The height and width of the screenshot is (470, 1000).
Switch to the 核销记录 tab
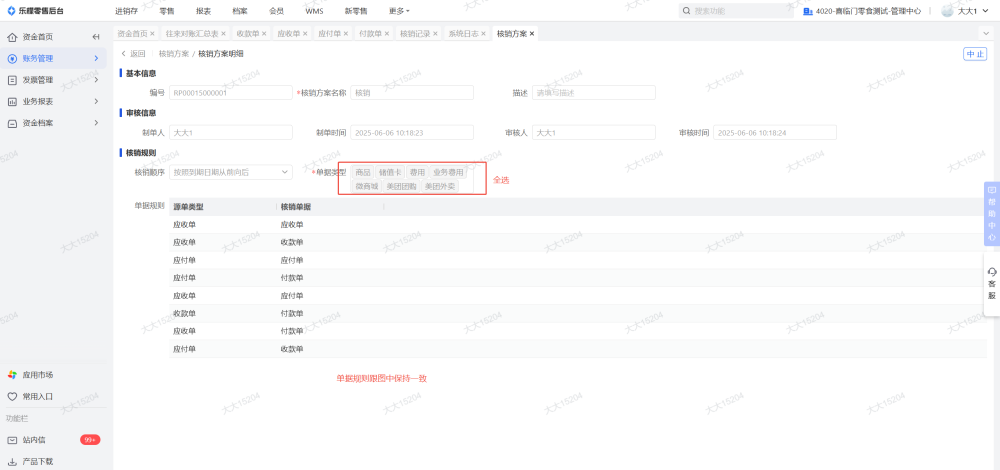tap(415, 33)
